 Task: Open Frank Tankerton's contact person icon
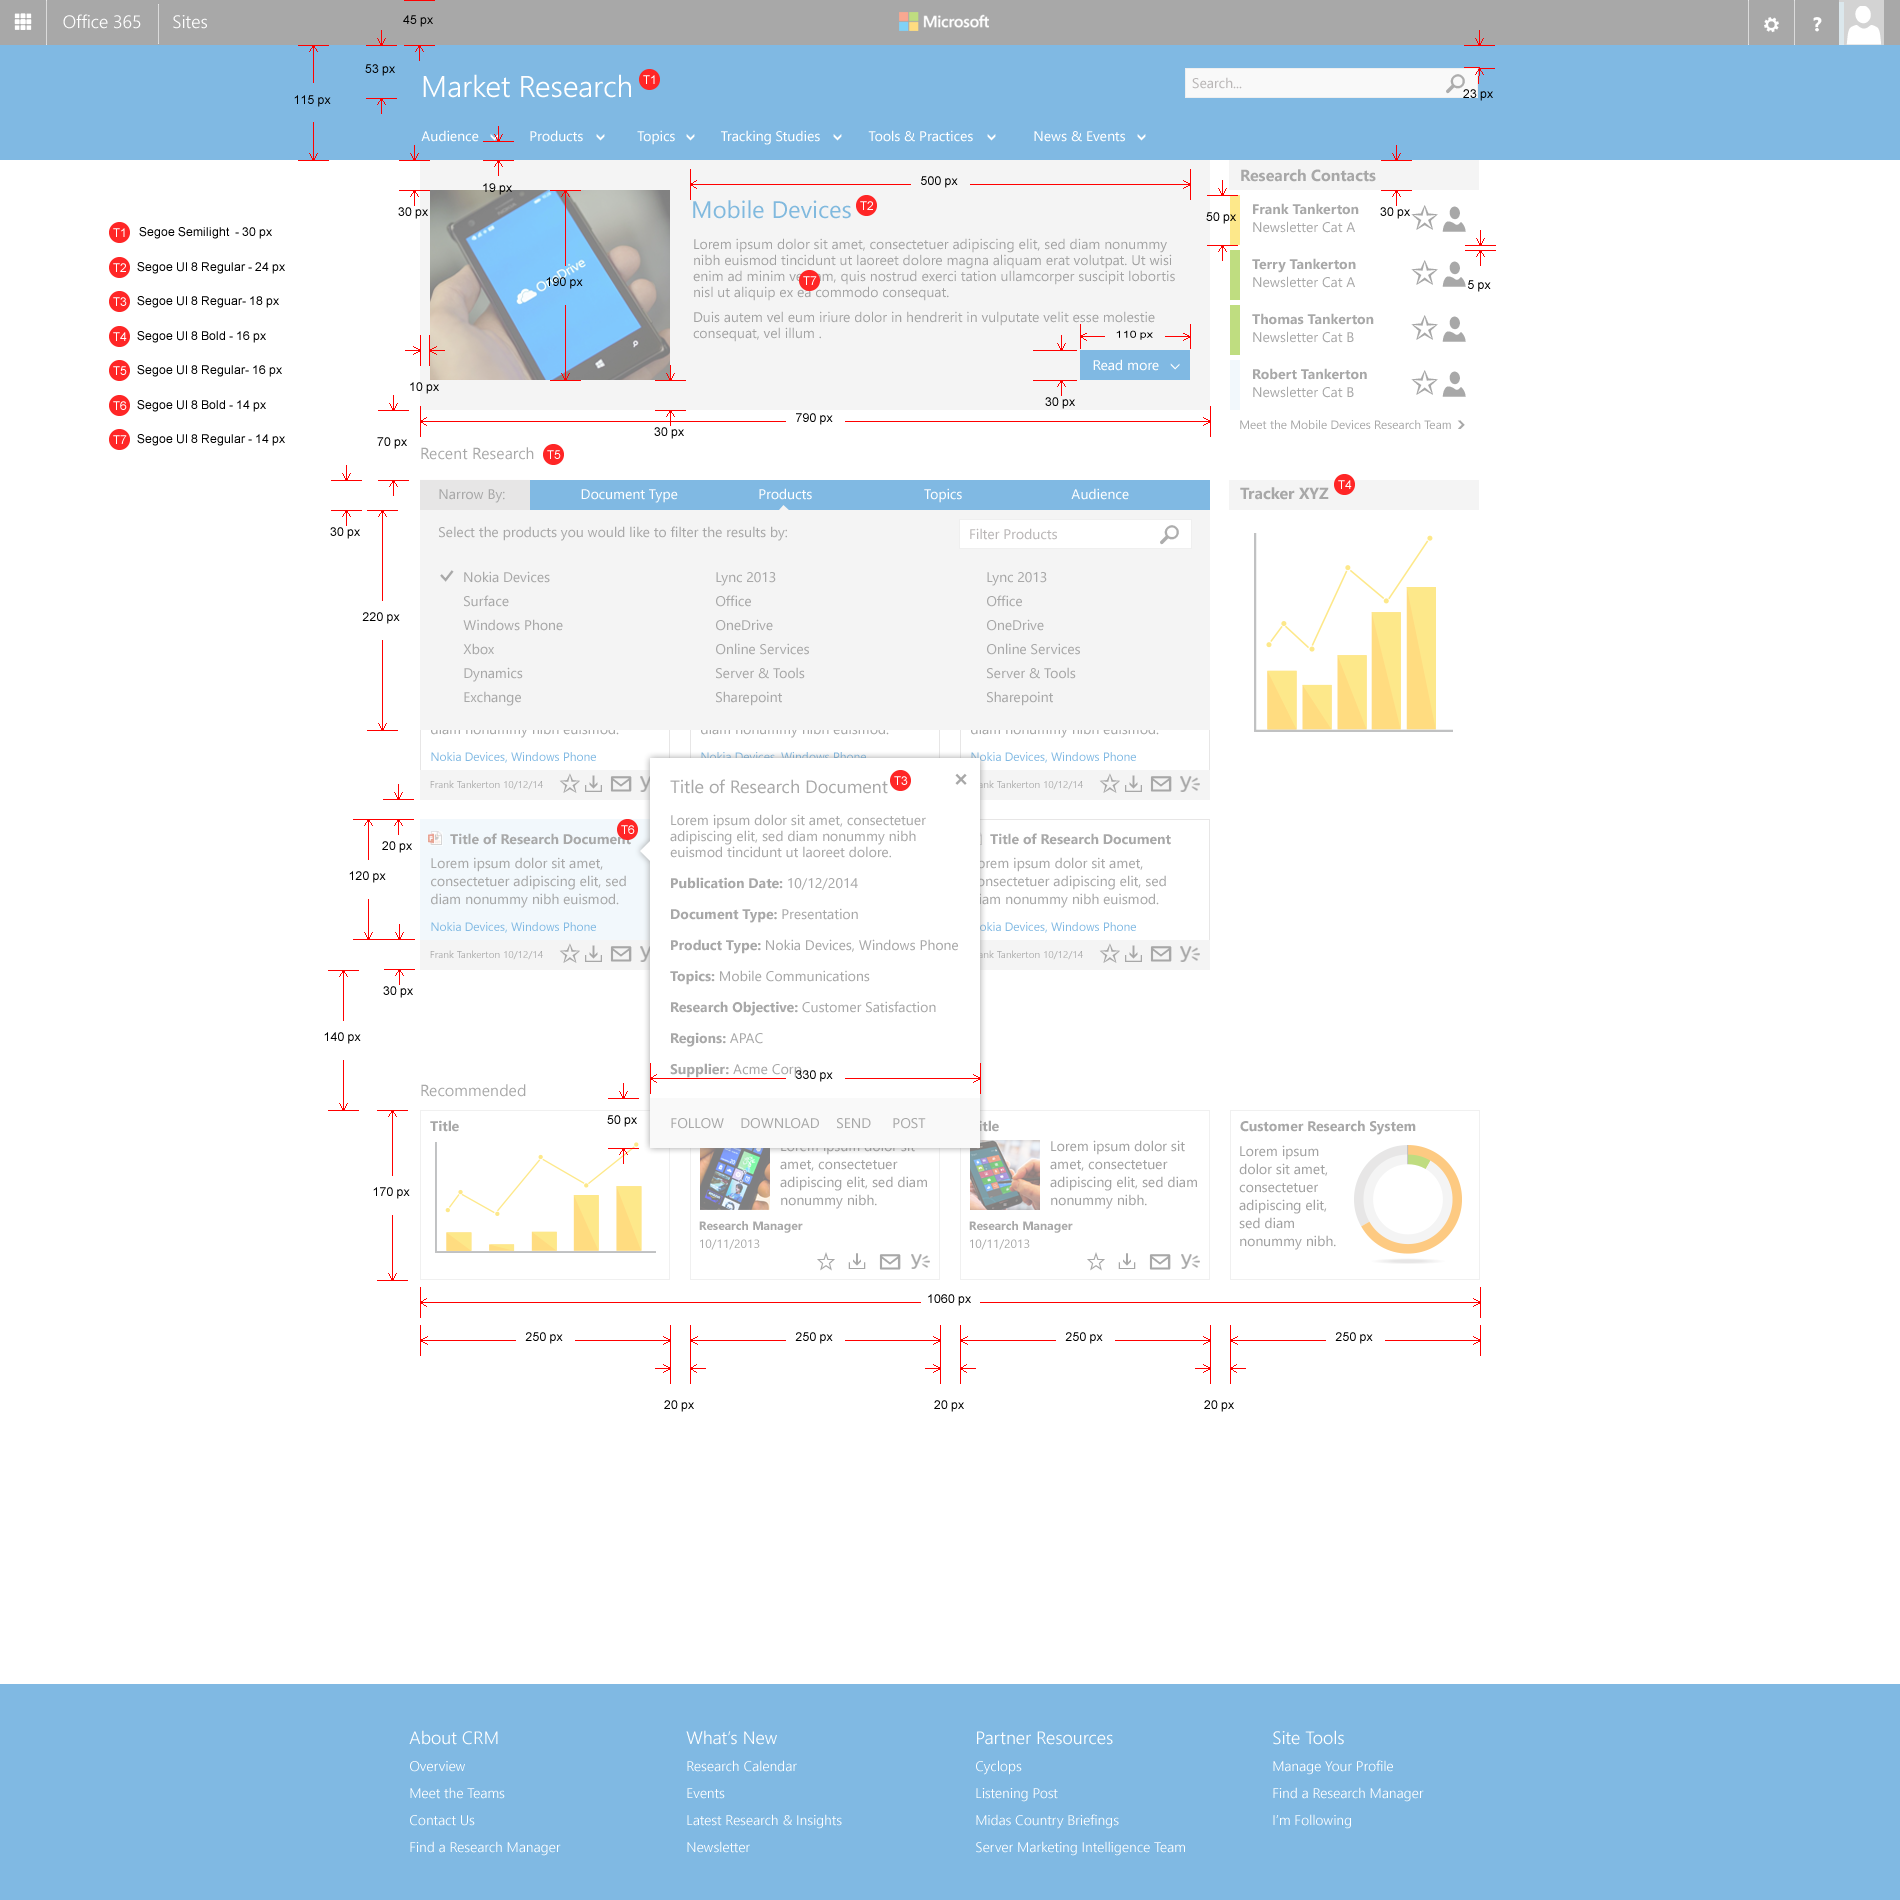[x=1455, y=218]
